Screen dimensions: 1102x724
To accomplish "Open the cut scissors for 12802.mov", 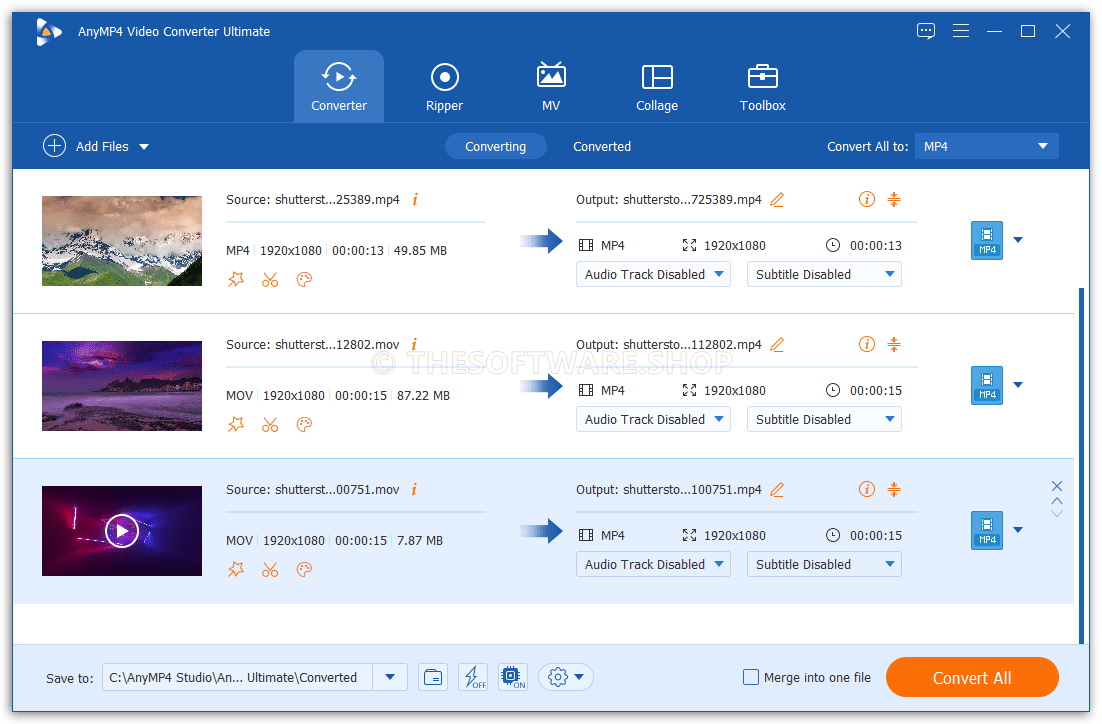I will tap(270, 425).
